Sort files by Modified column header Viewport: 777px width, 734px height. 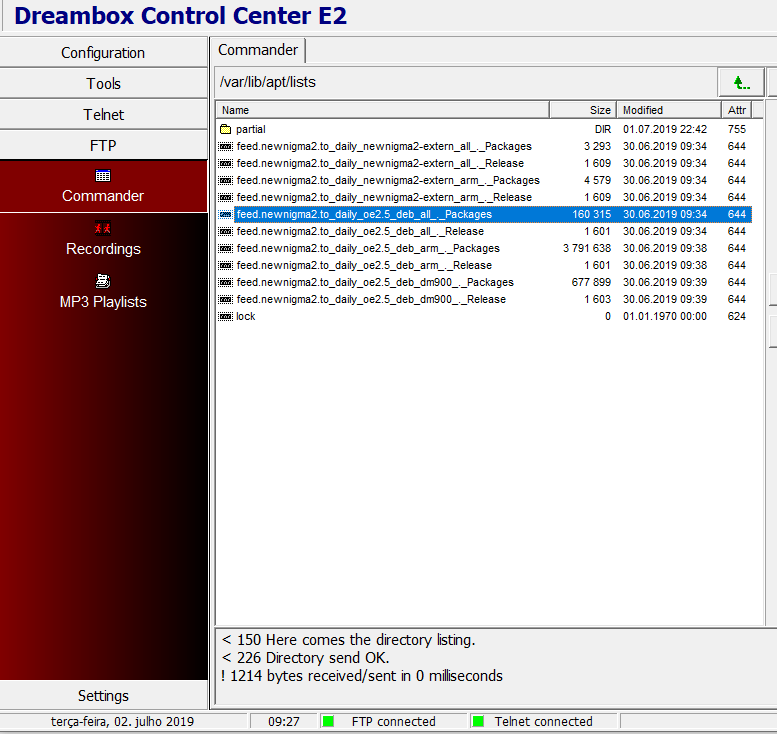(668, 110)
